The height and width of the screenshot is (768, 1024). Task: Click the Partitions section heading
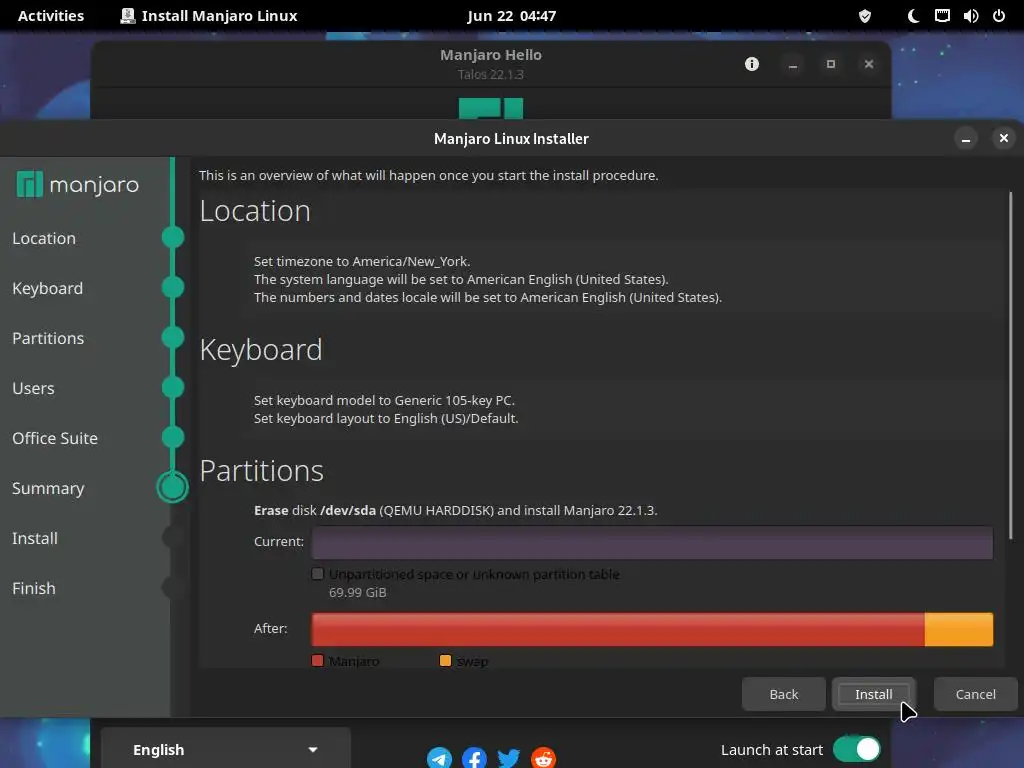[261, 471]
